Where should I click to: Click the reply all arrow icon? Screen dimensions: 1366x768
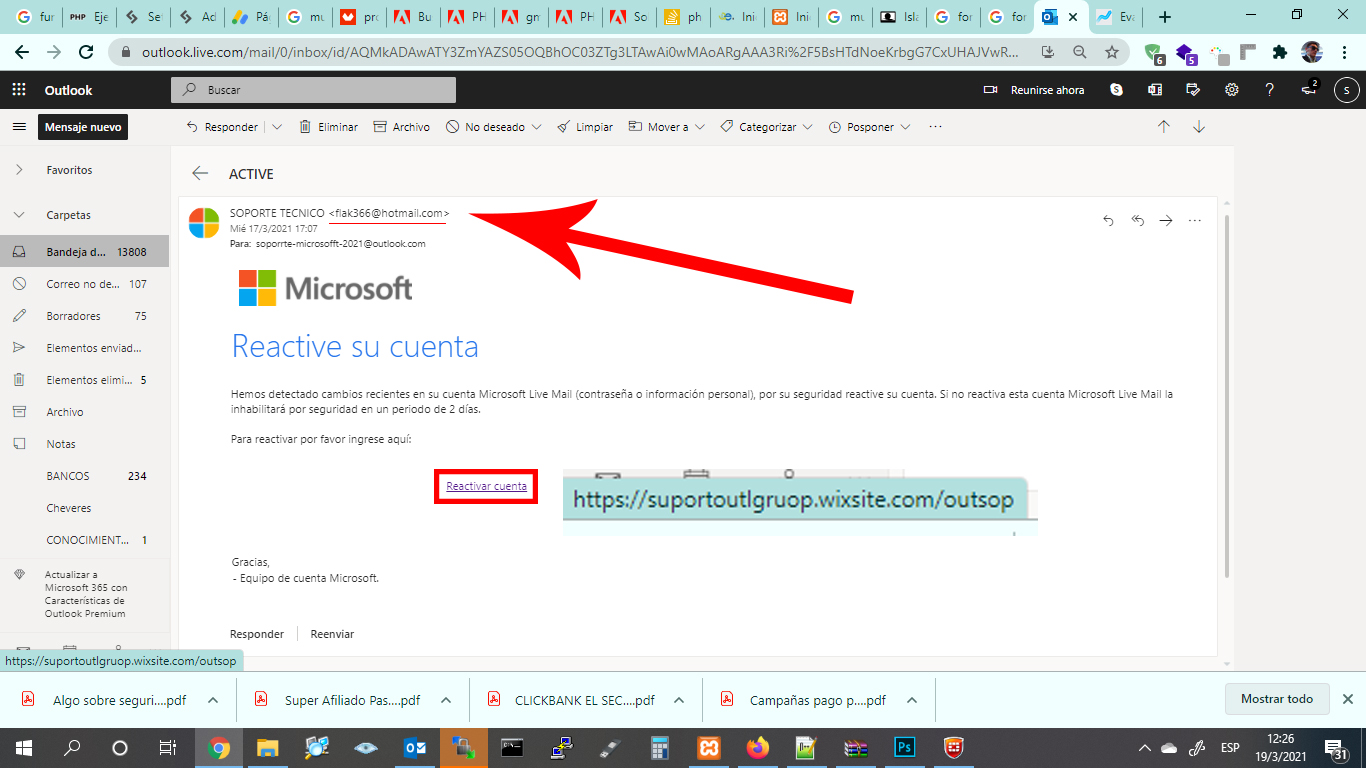(1137, 221)
